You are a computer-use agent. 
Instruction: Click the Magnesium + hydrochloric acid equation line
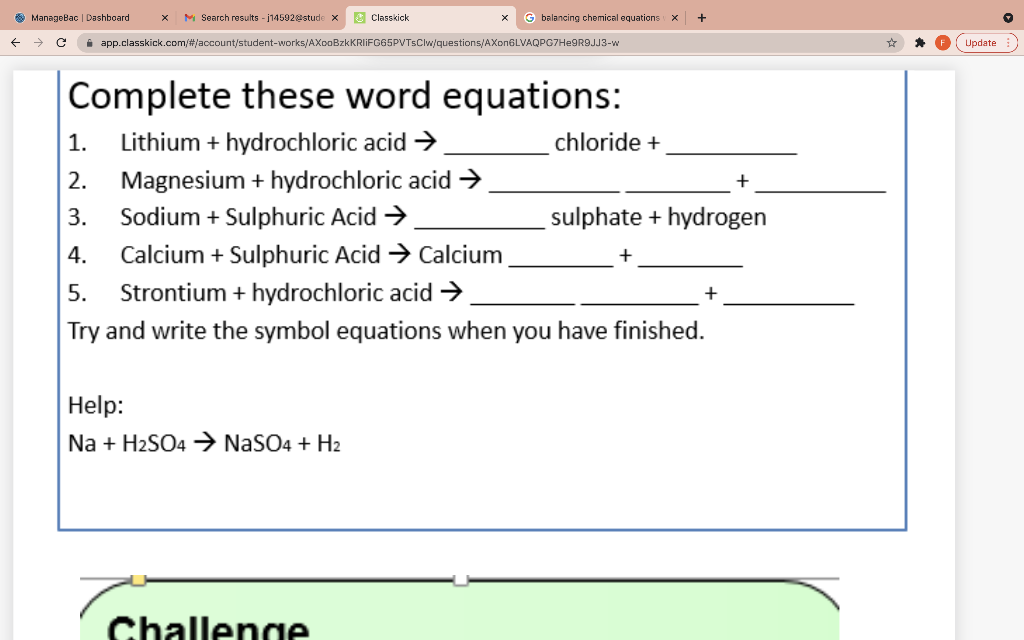[x=477, y=180]
